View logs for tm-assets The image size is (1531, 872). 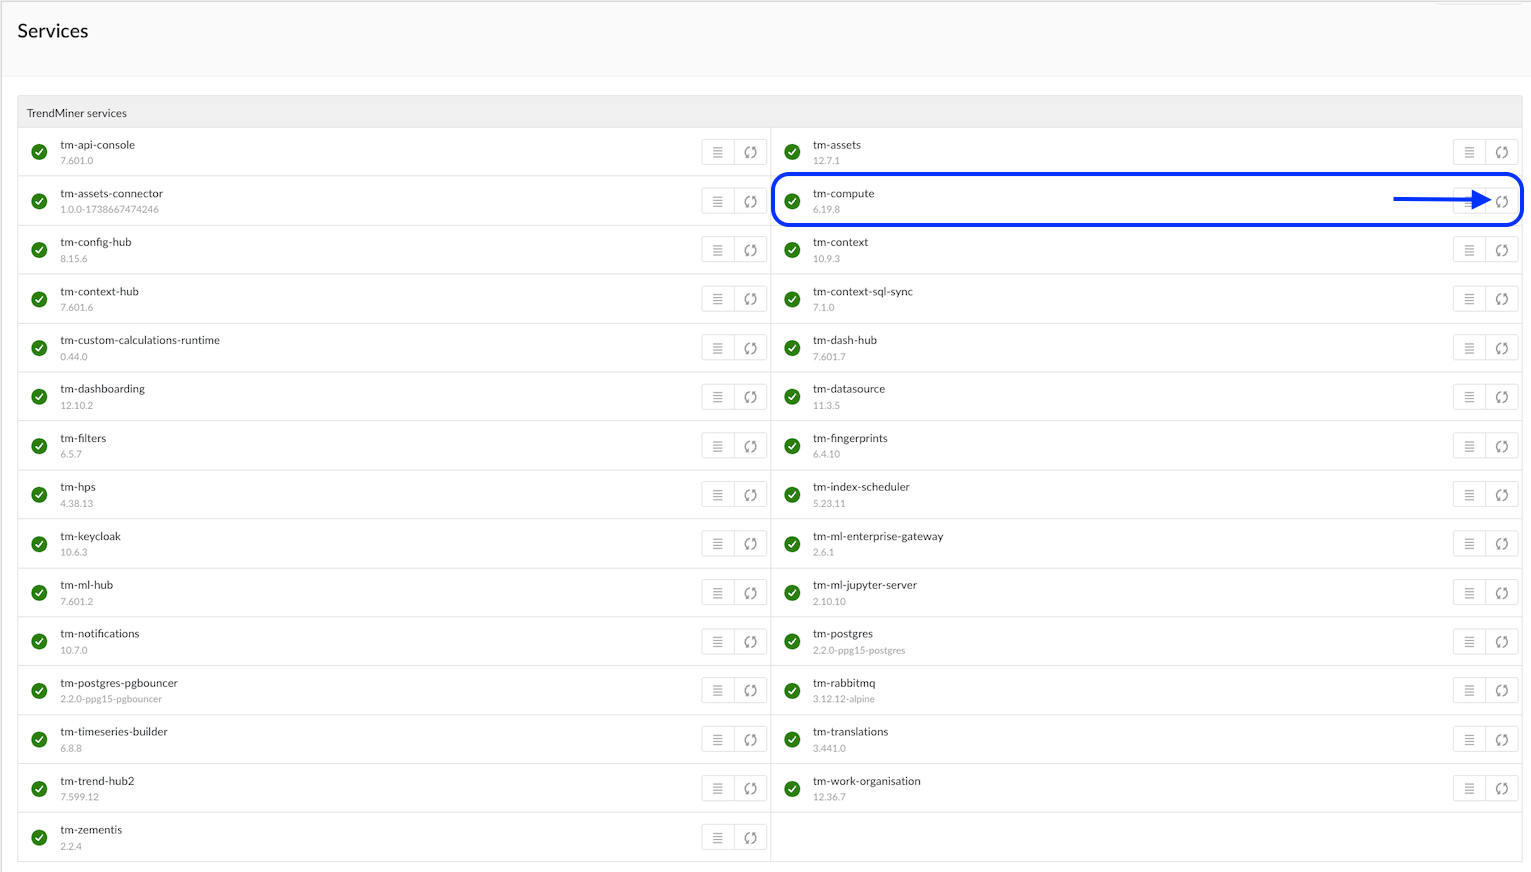click(1469, 152)
